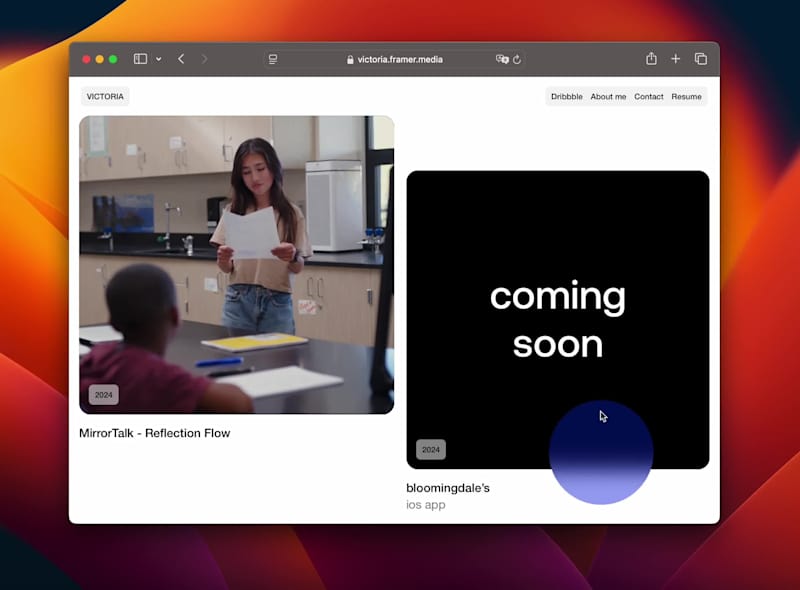Click the Share icon in Safari toolbar
The image size is (800, 590).
click(652, 59)
